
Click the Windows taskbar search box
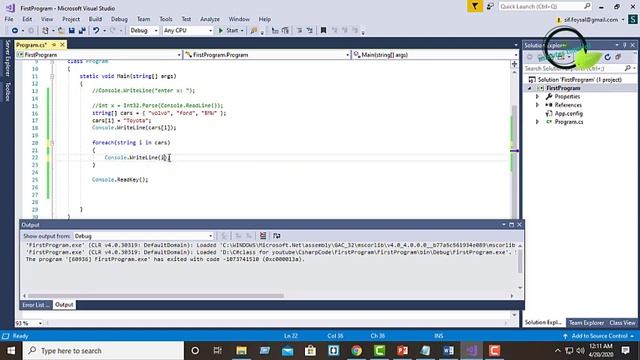click(x=103, y=351)
